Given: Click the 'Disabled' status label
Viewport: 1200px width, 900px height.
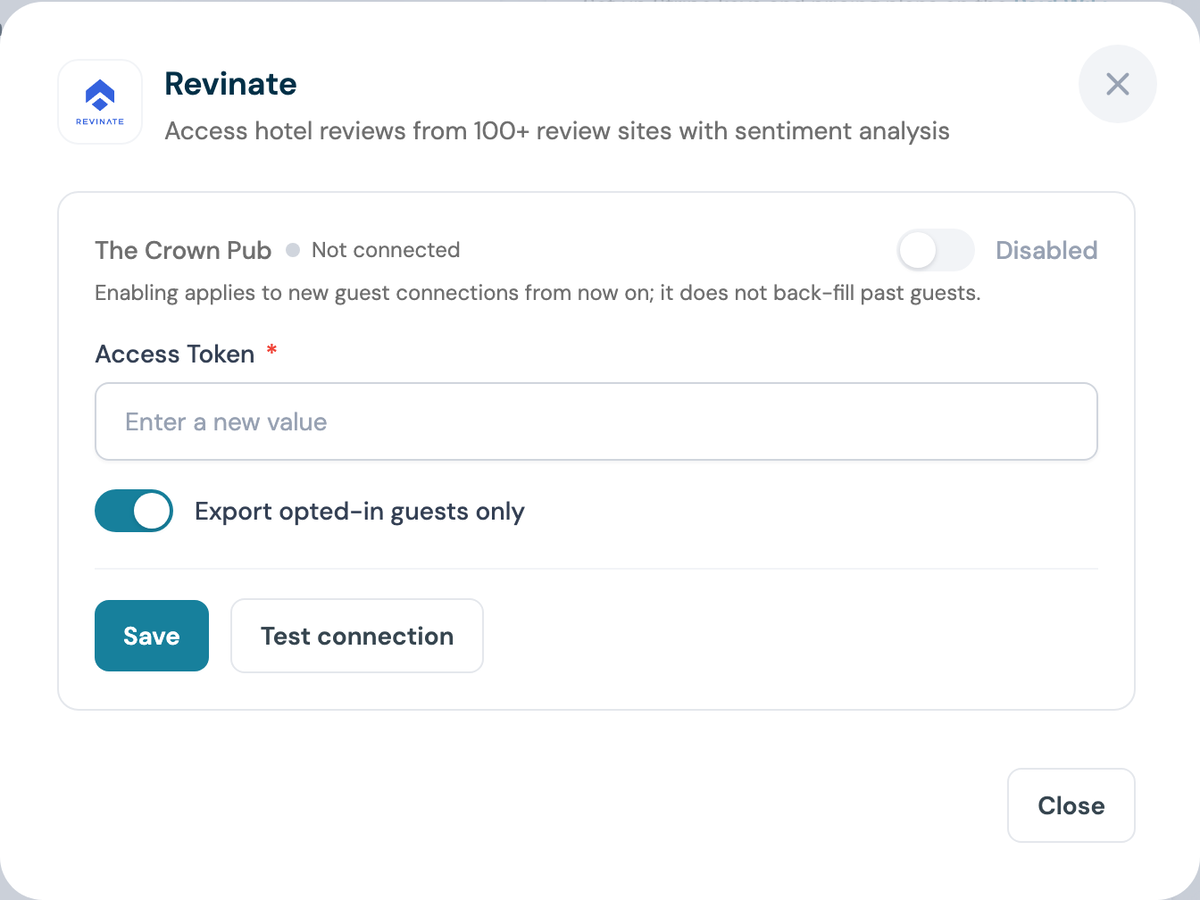Looking at the screenshot, I should [x=1047, y=250].
